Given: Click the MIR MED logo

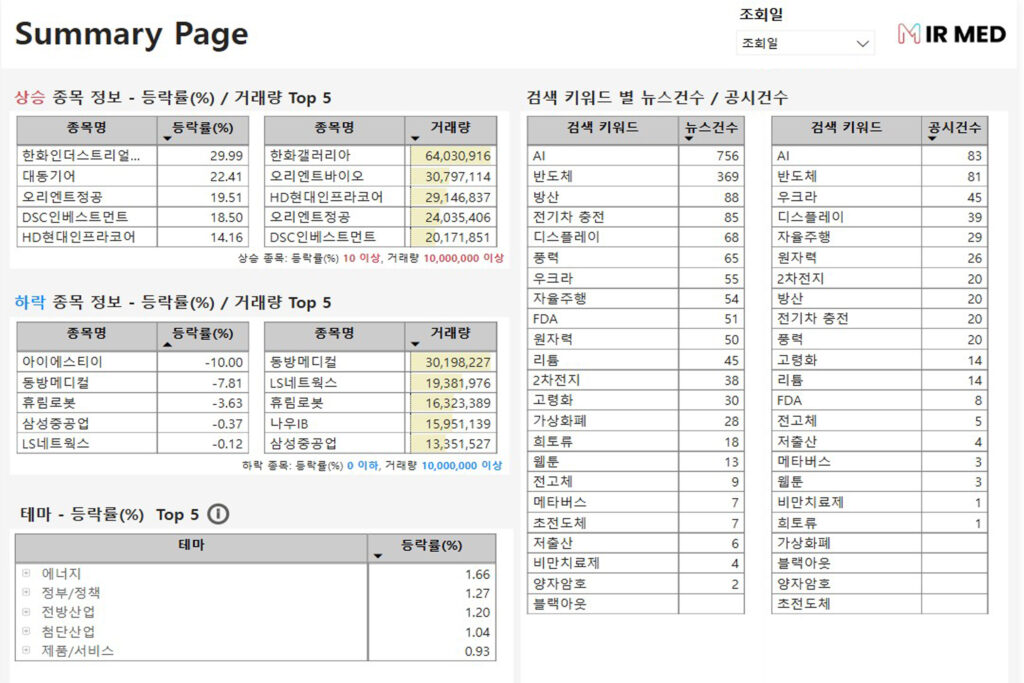Looking at the screenshot, I should [952, 34].
